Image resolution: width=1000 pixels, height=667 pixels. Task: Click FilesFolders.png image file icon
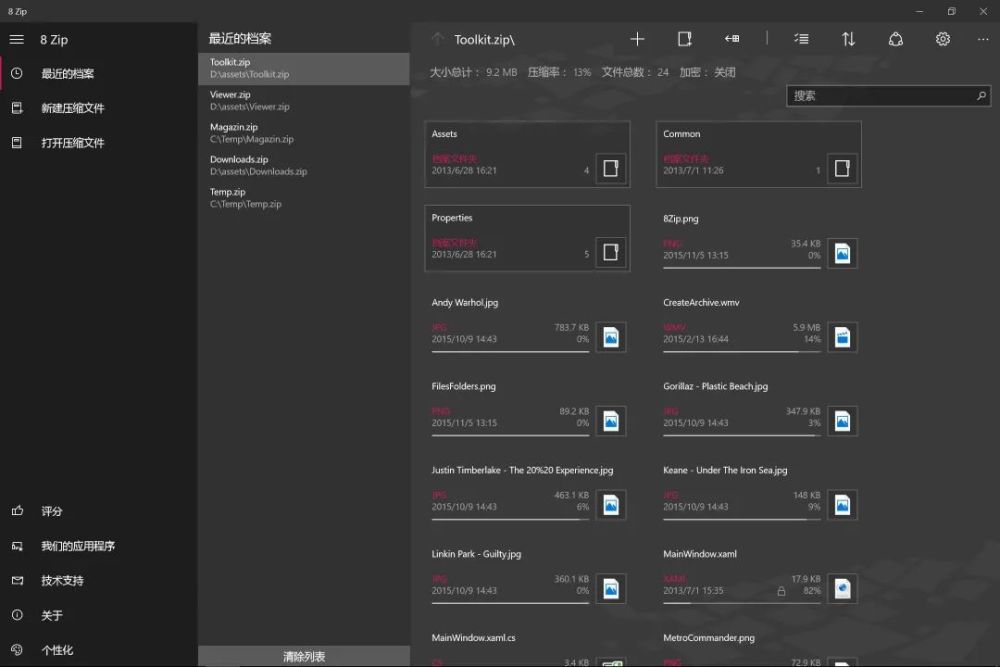611,421
